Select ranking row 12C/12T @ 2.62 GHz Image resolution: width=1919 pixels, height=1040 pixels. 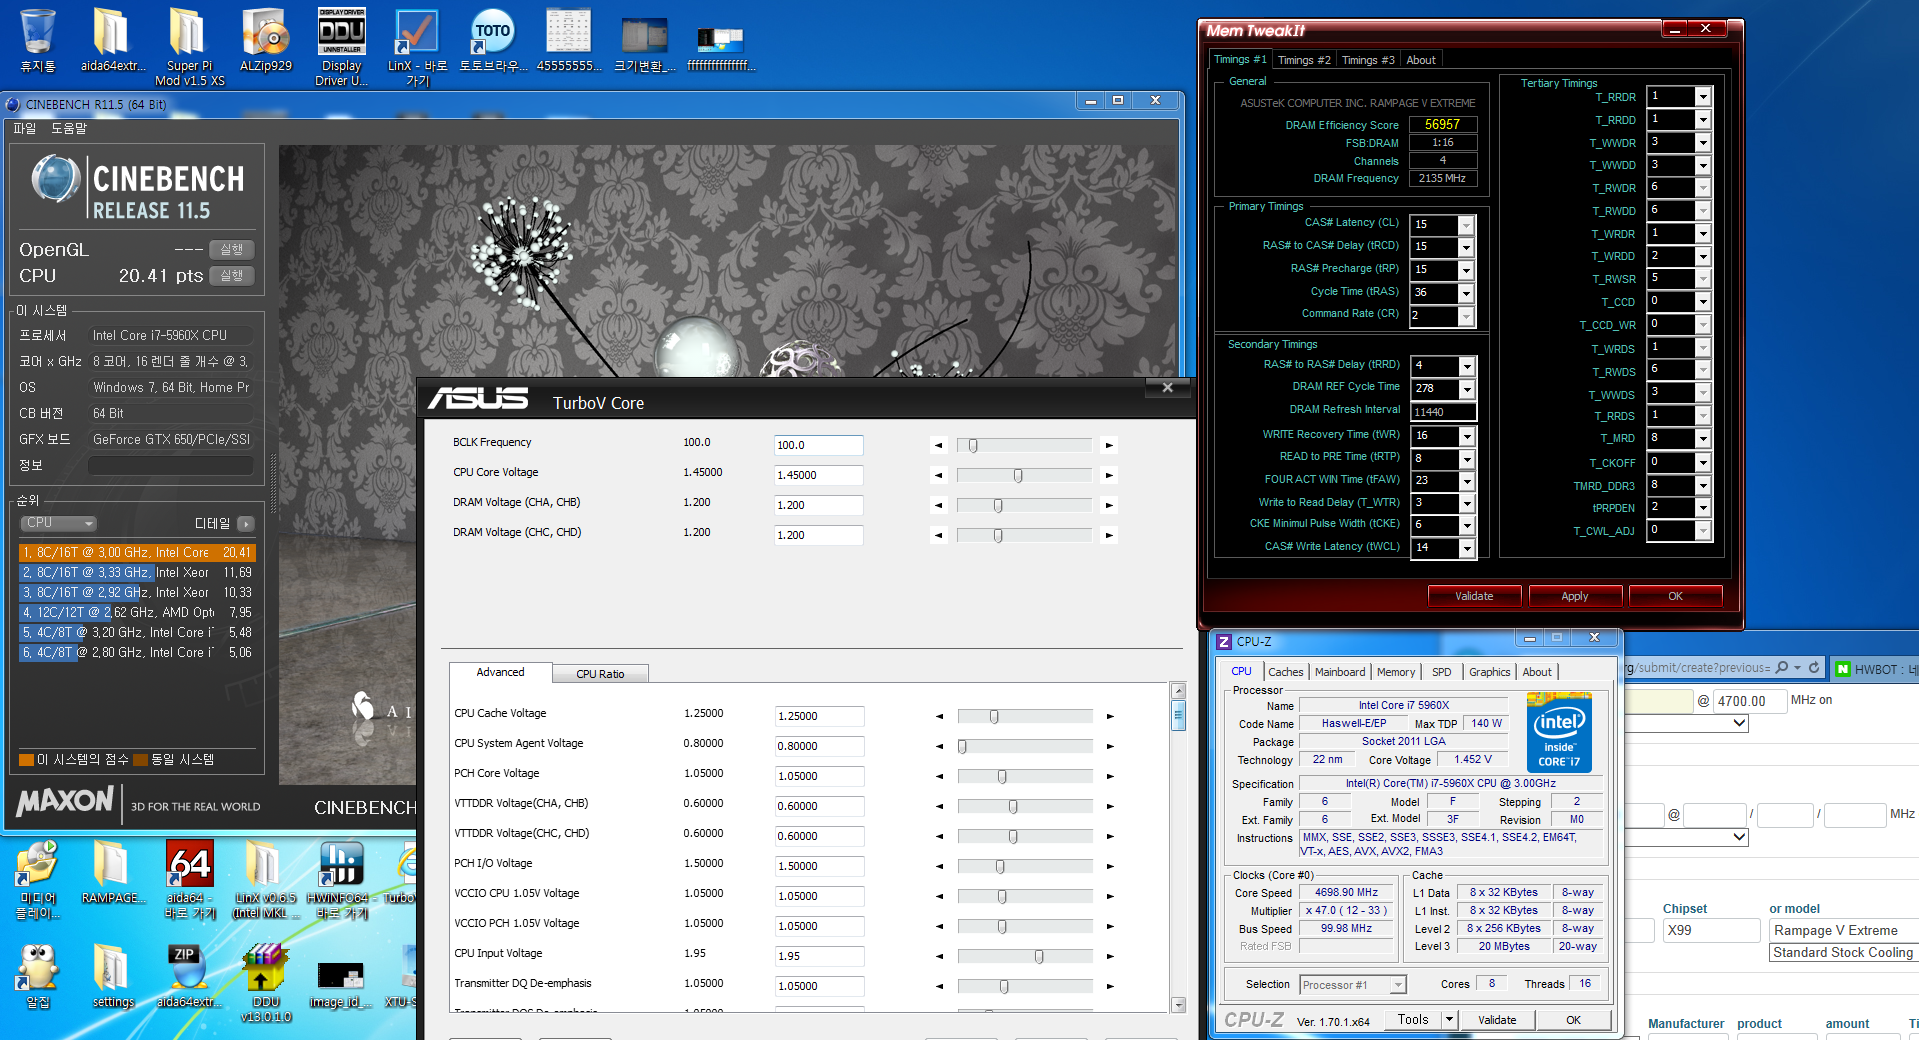click(x=137, y=613)
